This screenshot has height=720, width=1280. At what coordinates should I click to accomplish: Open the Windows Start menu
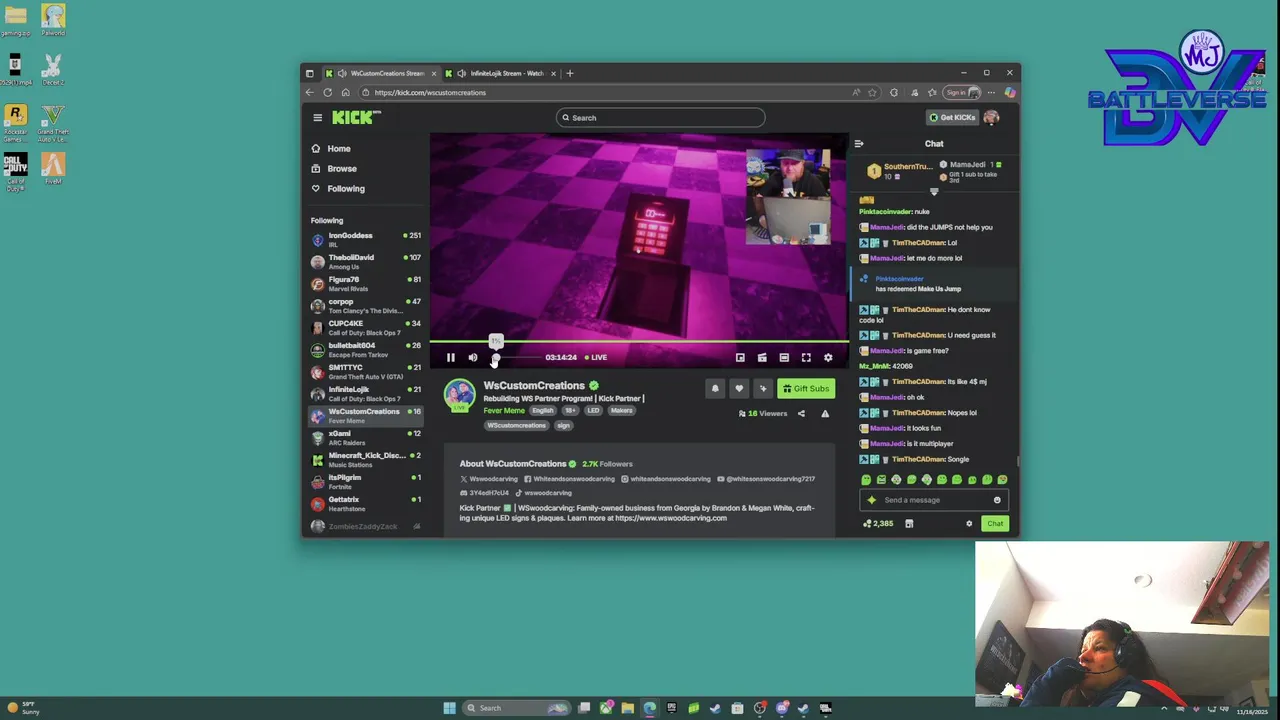point(450,708)
